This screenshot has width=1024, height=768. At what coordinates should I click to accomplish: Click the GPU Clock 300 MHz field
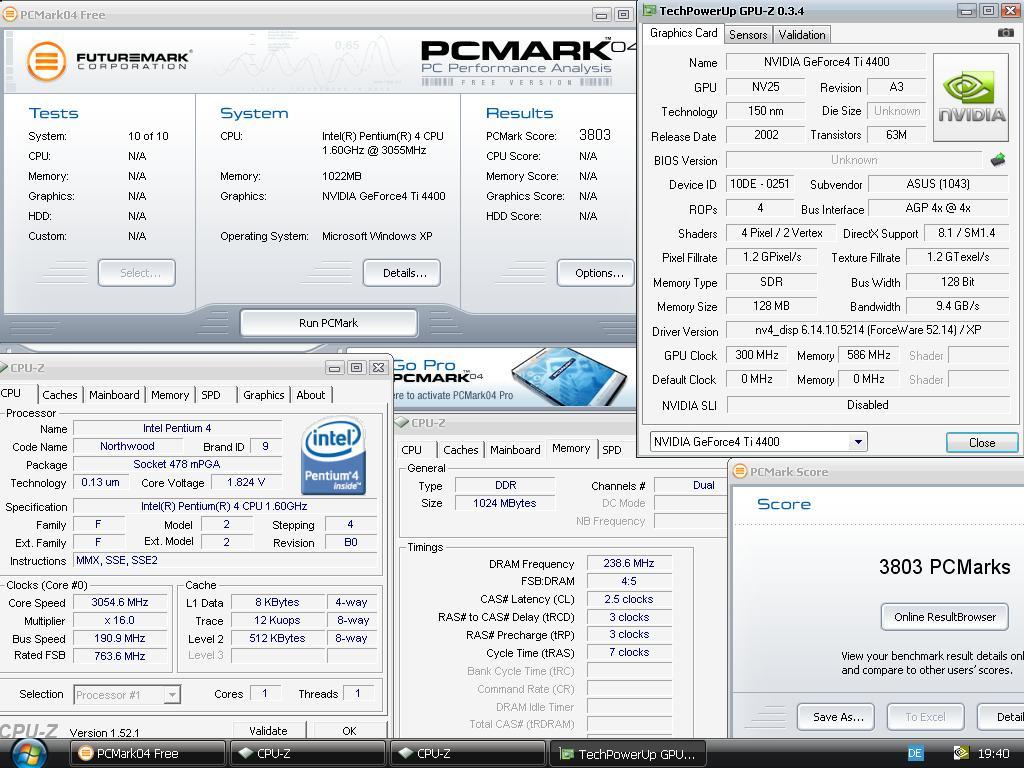756,355
